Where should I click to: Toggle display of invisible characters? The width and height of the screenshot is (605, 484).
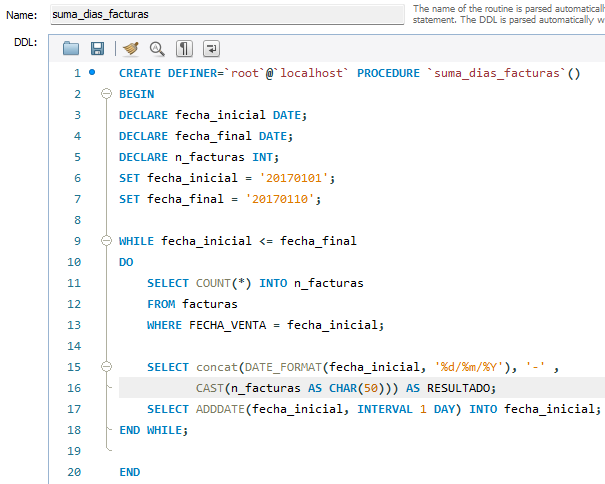[185, 48]
